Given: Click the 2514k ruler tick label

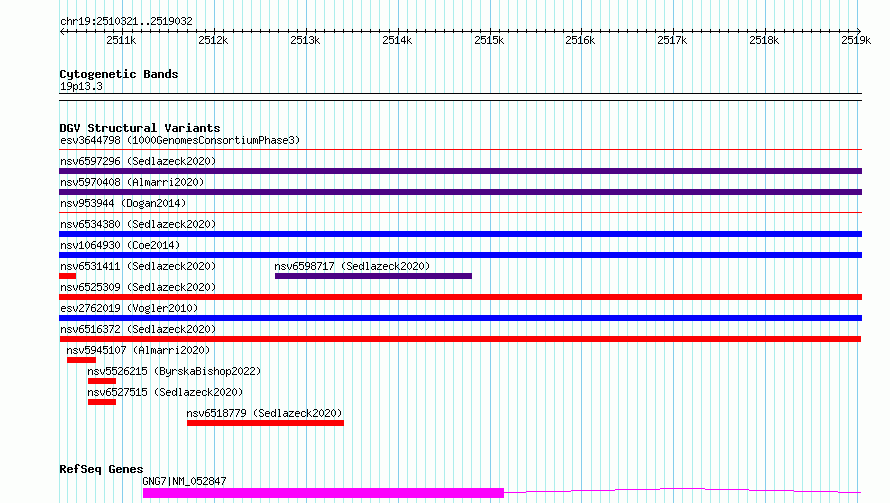Looking at the screenshot, I should click(x=397, y=40).
